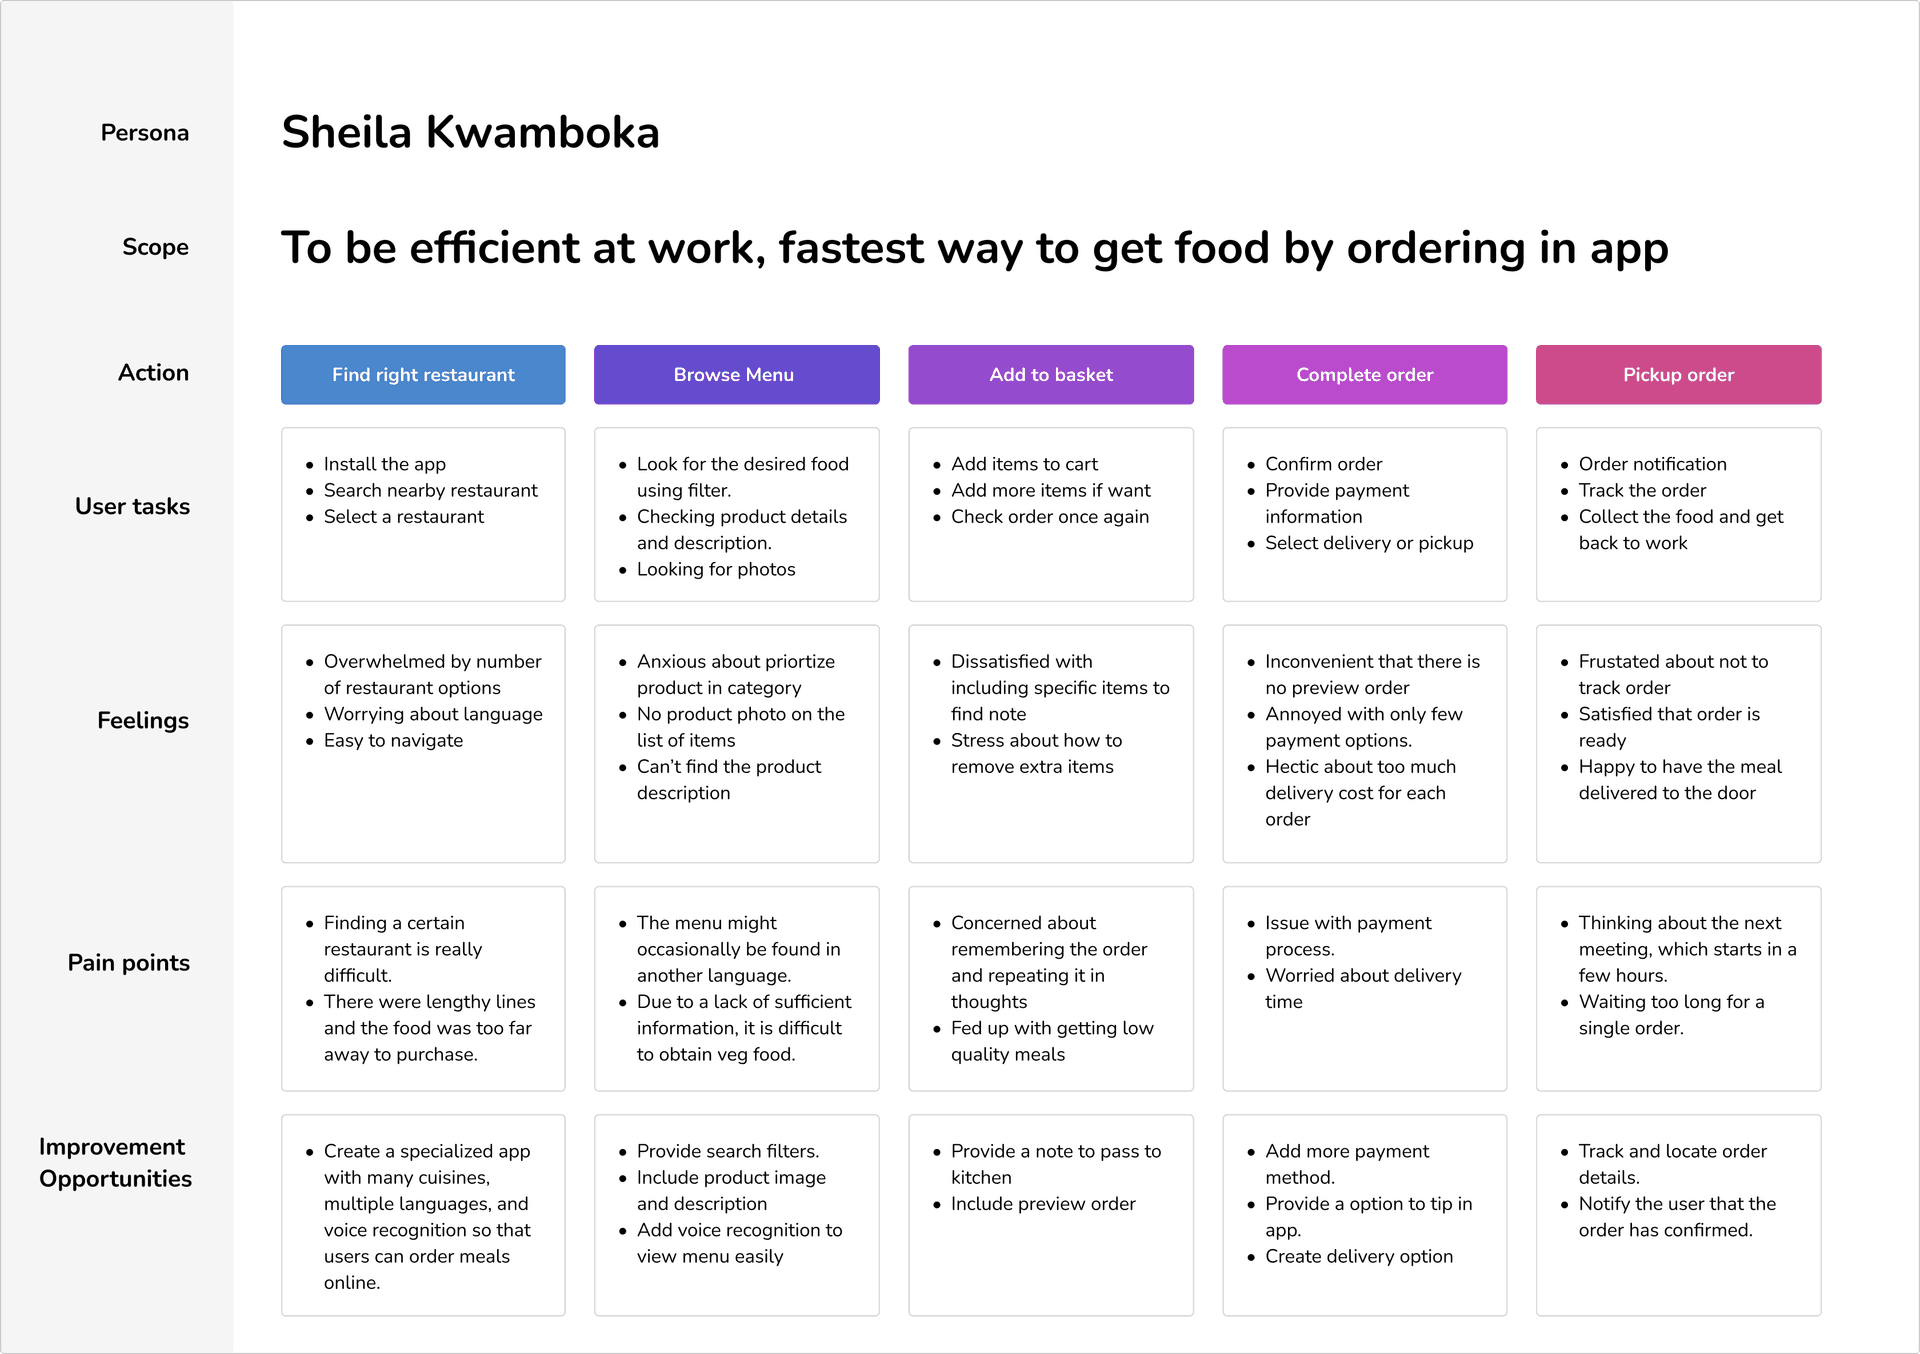The width and height of the screenshot is (1920, 1354).
Task: Click the Find right restaurant action header
Action: (423, 375)
